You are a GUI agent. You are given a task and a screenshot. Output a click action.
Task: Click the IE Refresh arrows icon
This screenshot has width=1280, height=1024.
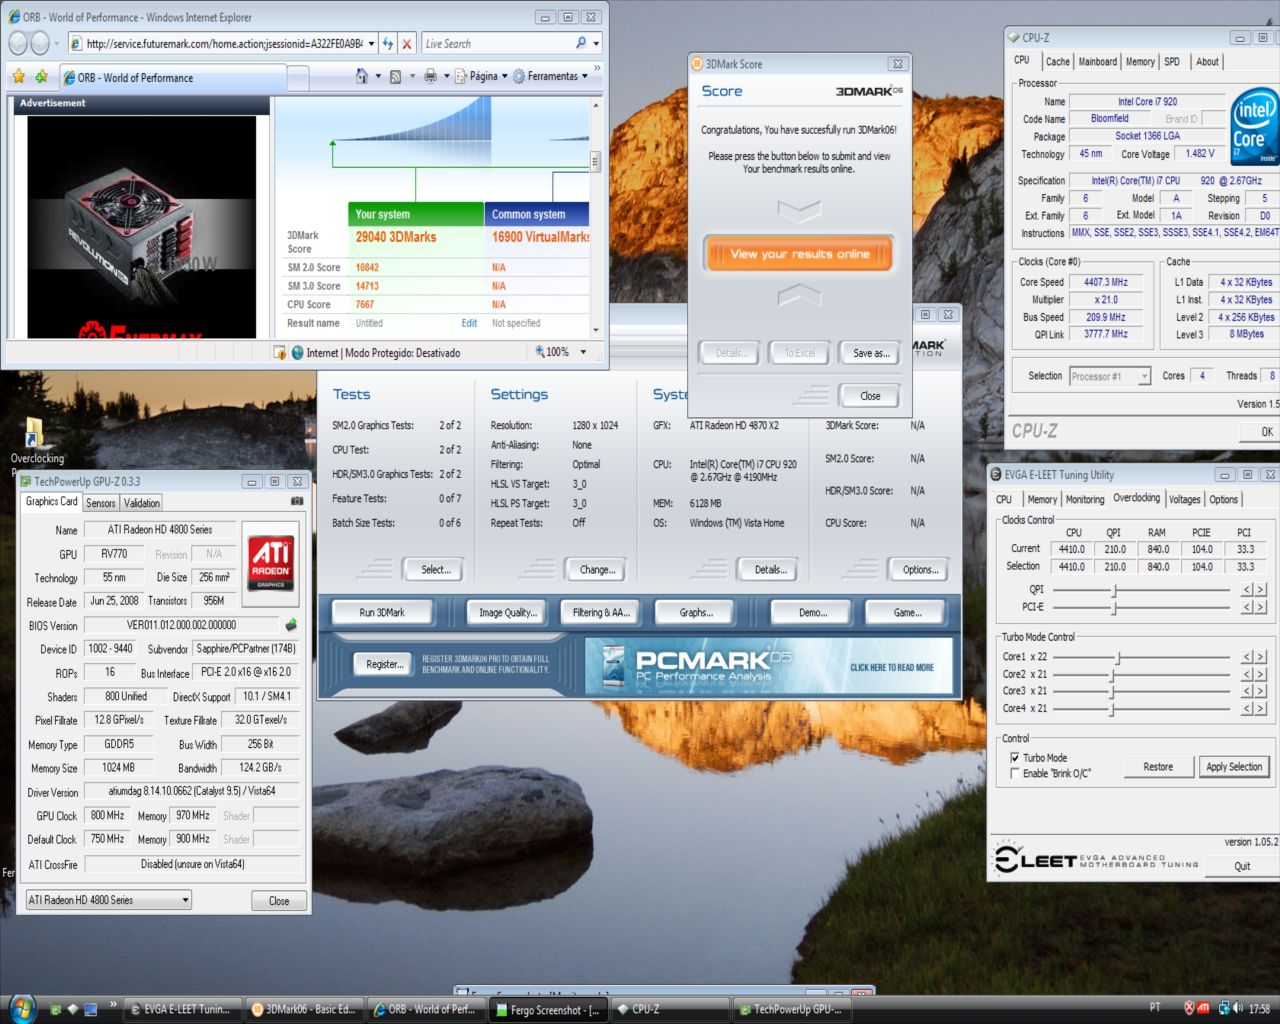pos(388,44)
